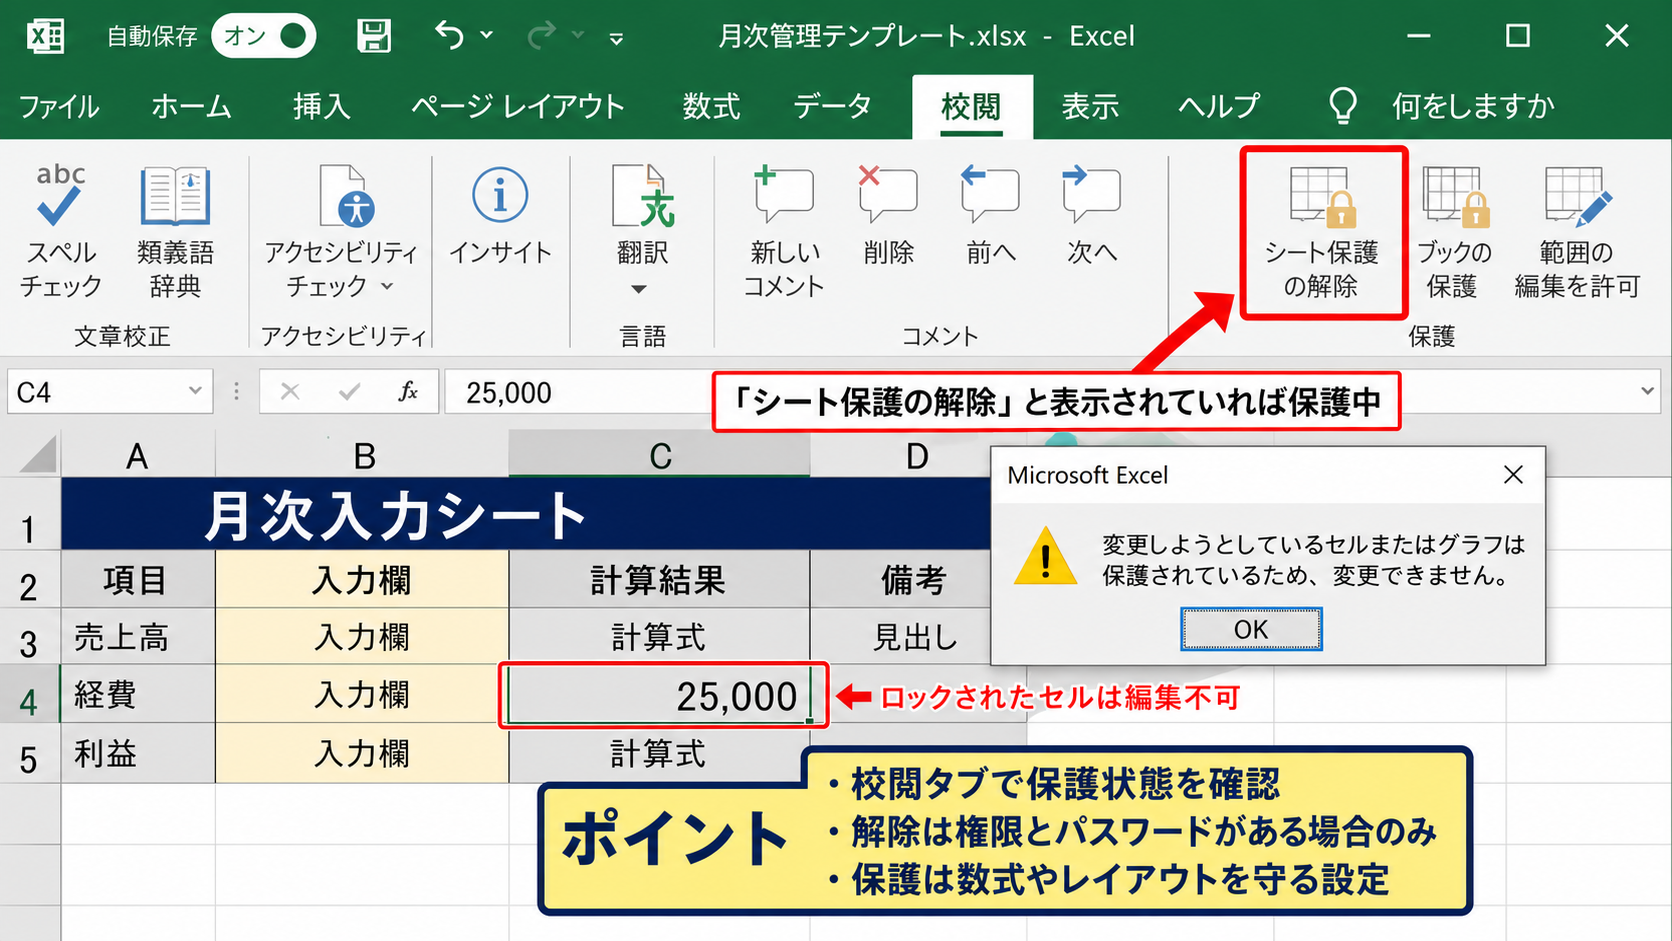Open the Quick Access Toolbar customize dropdown
The image size is (1672, 941).
[616, 39]
